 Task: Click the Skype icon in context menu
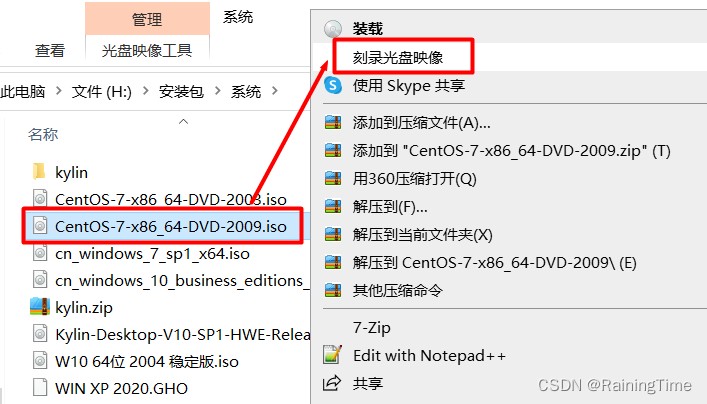(x=333, y=85)
